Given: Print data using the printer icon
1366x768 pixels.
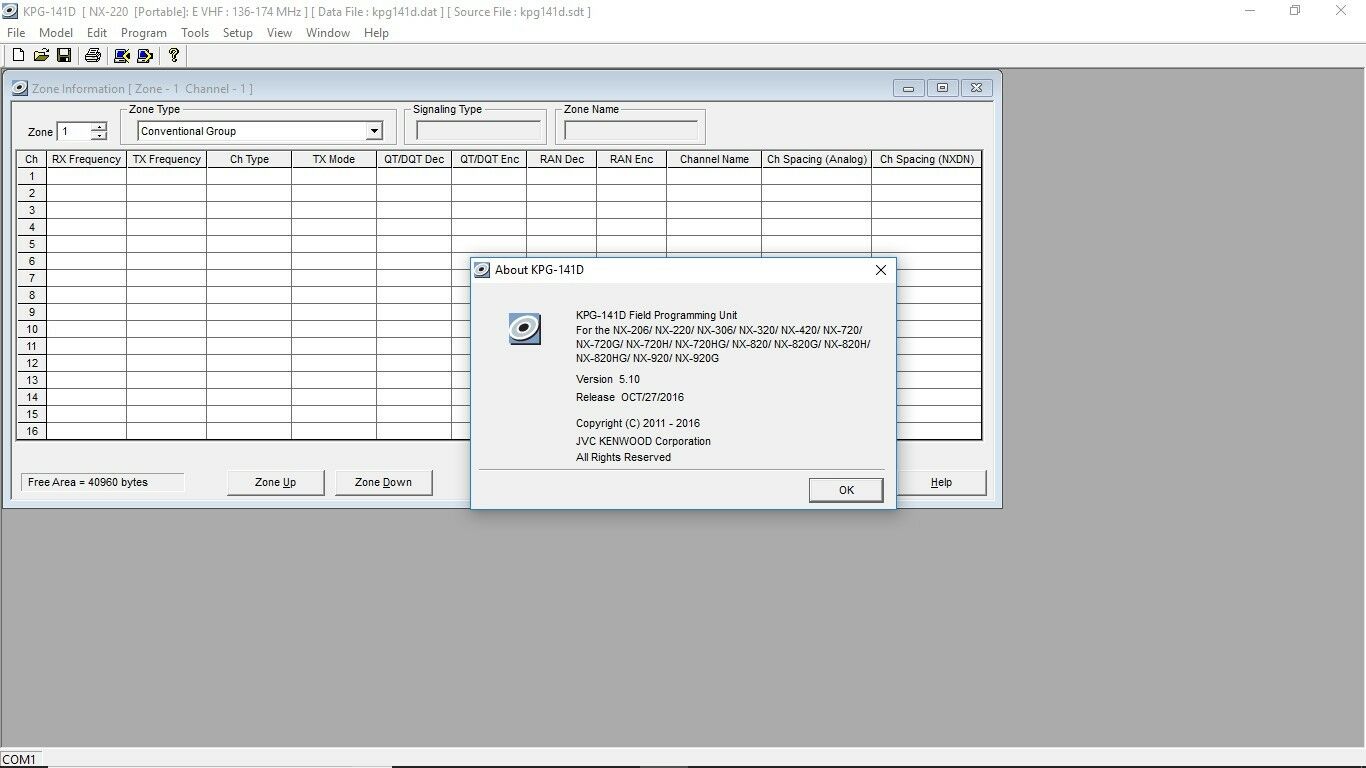Looking at the screenshot, I should coord(93,55).
